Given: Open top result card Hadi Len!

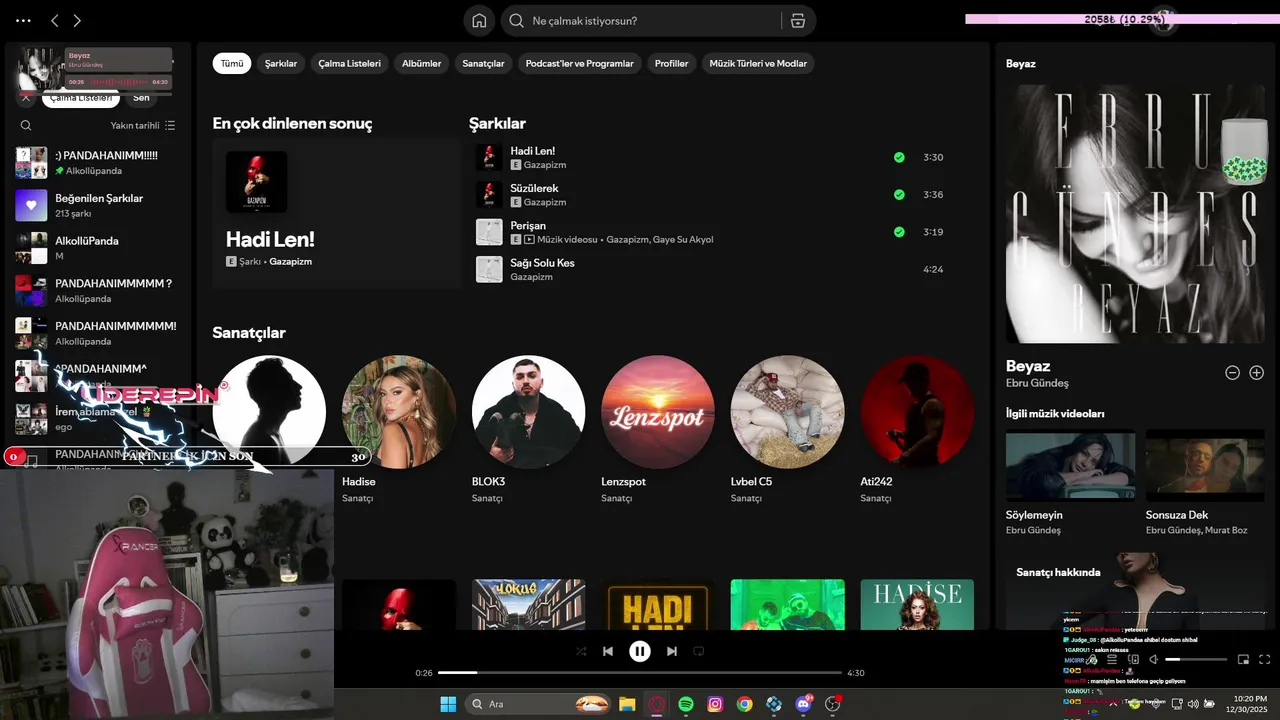Looking at the screenshot, I should coord(336,214).
